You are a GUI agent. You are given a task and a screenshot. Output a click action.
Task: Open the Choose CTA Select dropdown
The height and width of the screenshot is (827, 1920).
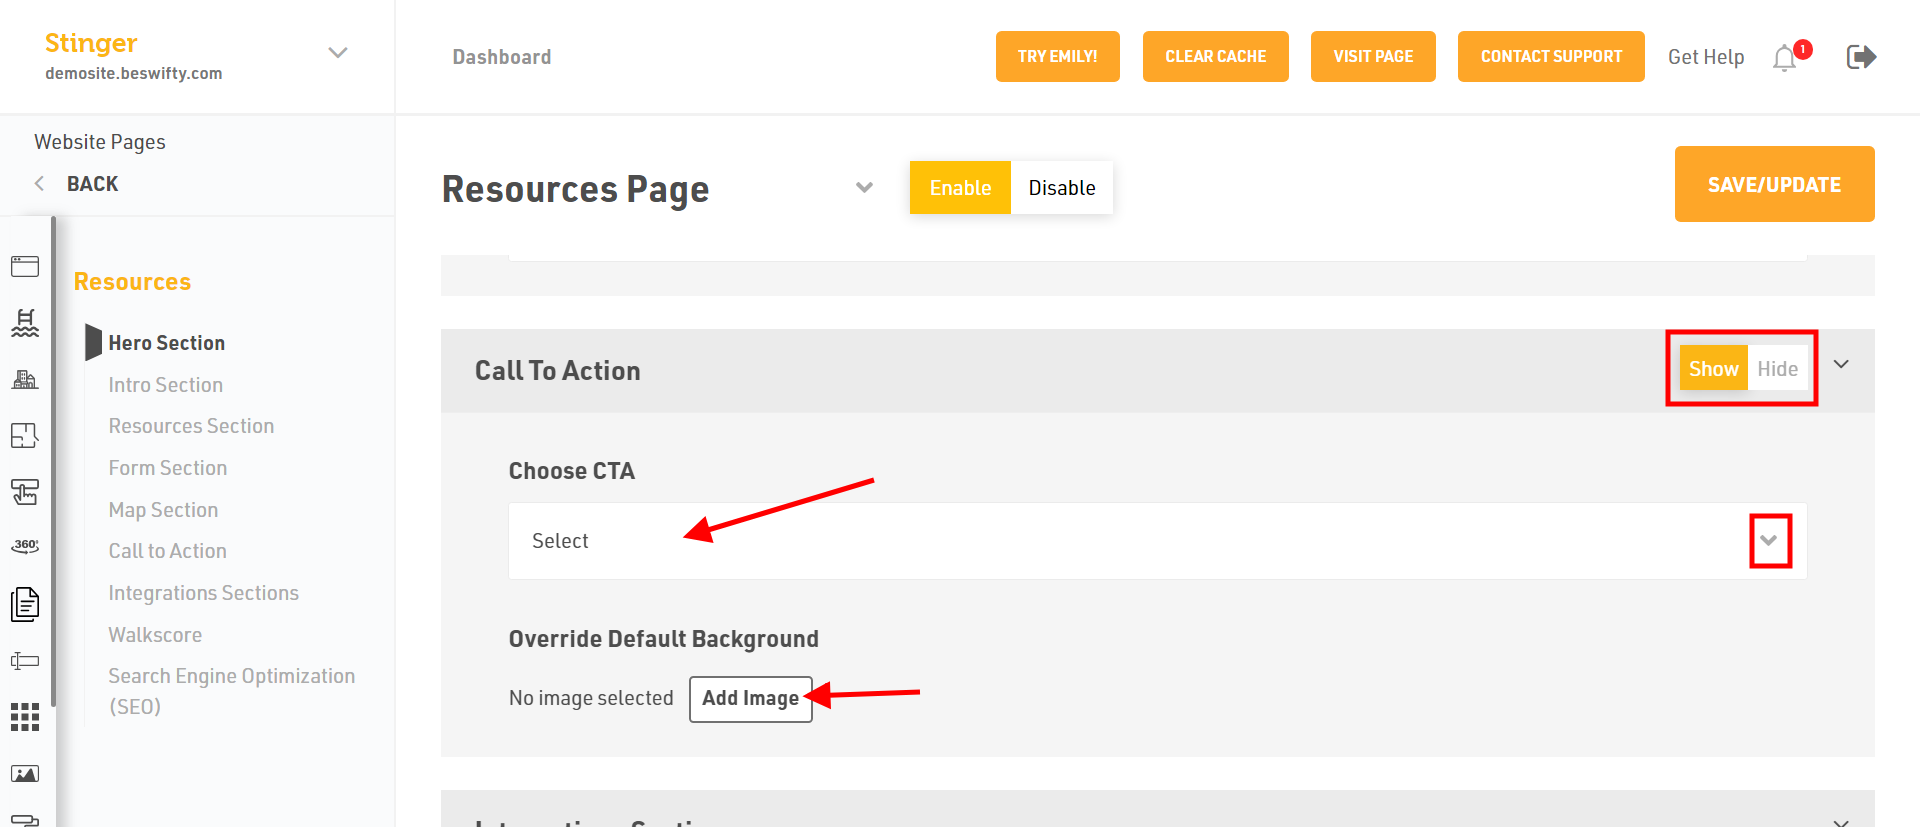(1157, 541)
